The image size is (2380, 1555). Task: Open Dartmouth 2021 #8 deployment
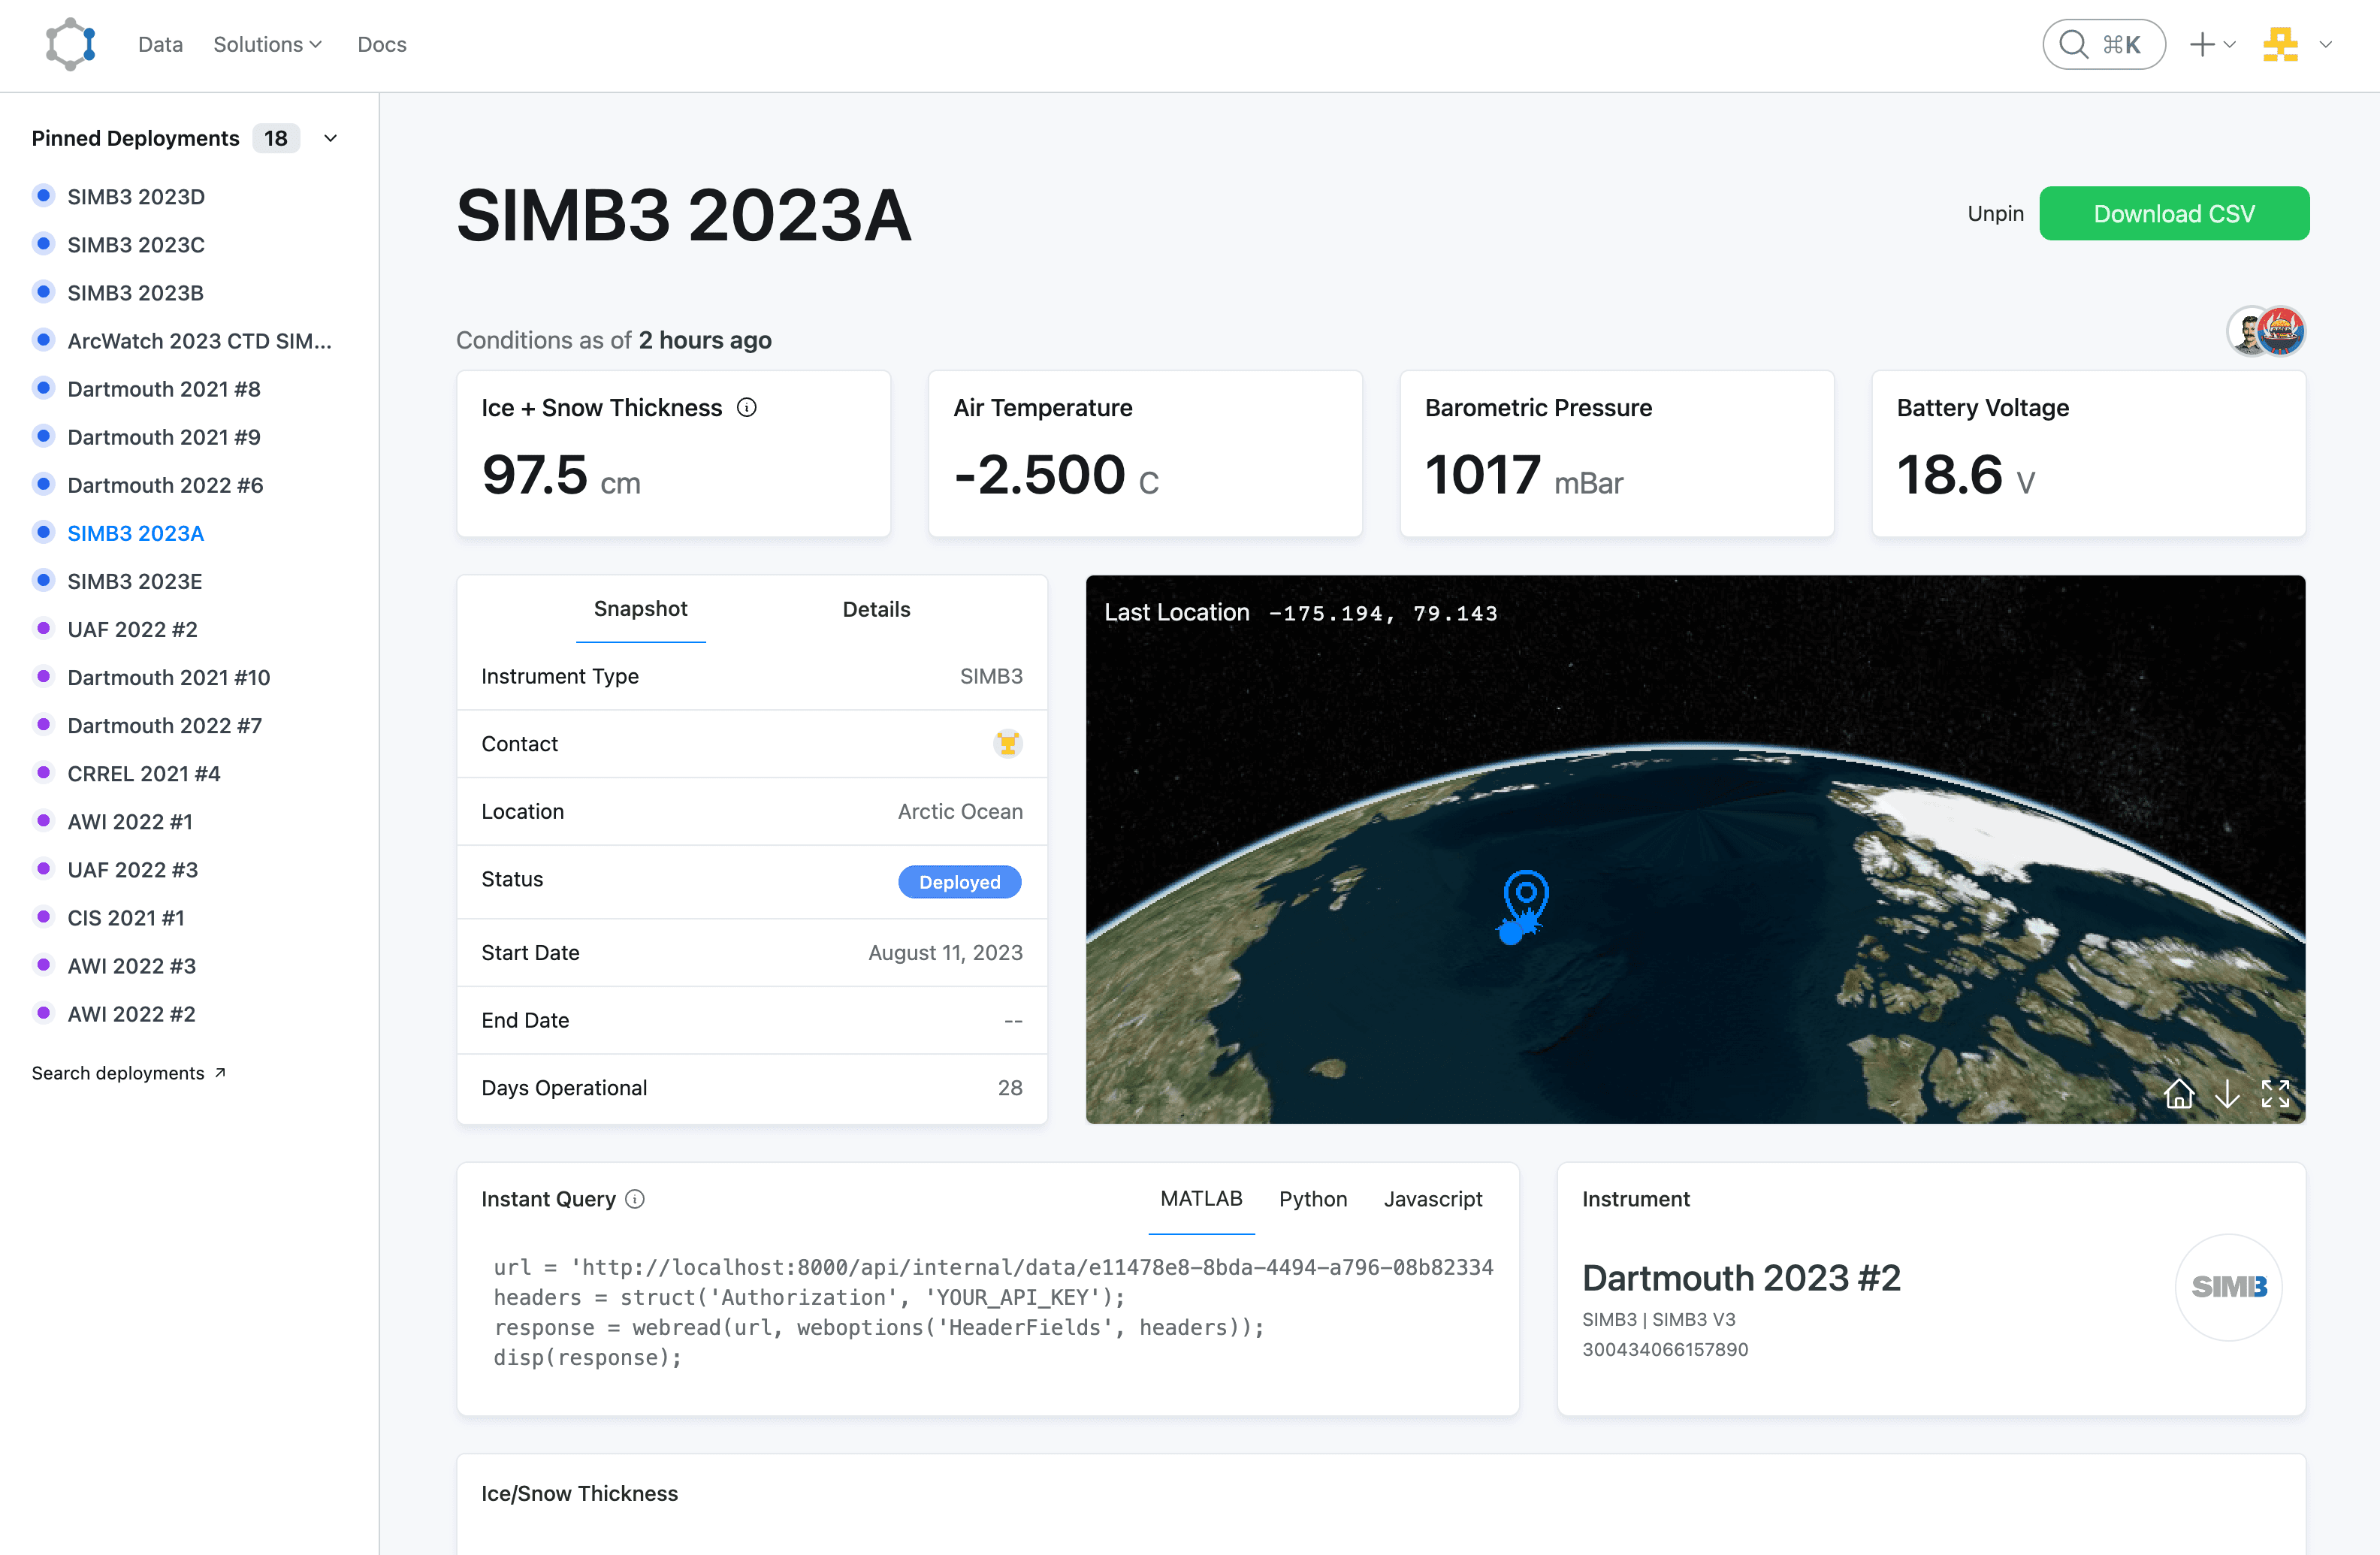click(164, 388)
